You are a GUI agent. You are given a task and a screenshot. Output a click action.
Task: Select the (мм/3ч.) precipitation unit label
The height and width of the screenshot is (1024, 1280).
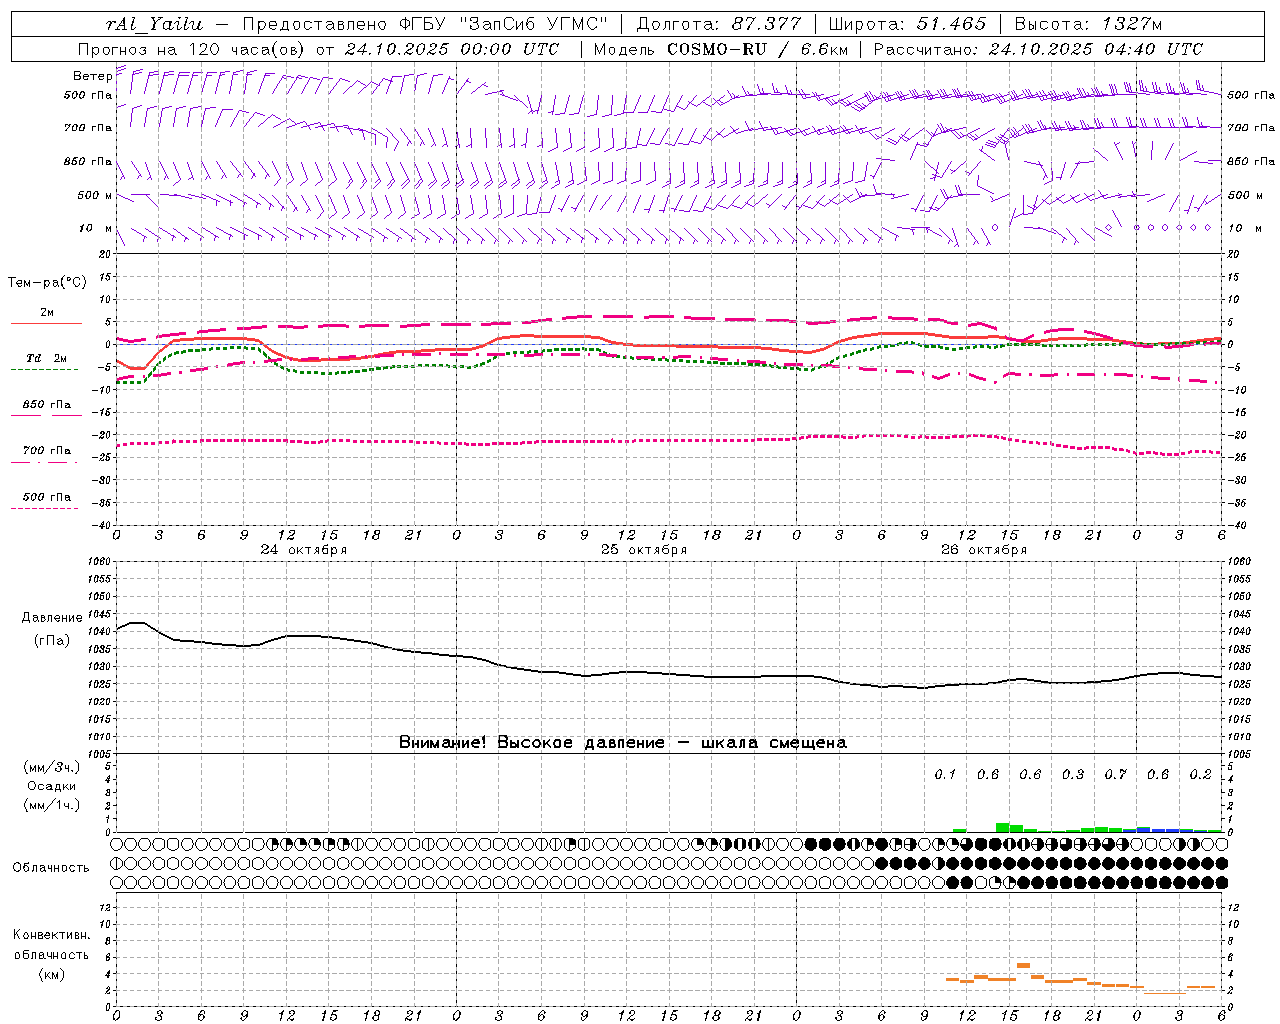pos(52,767)
